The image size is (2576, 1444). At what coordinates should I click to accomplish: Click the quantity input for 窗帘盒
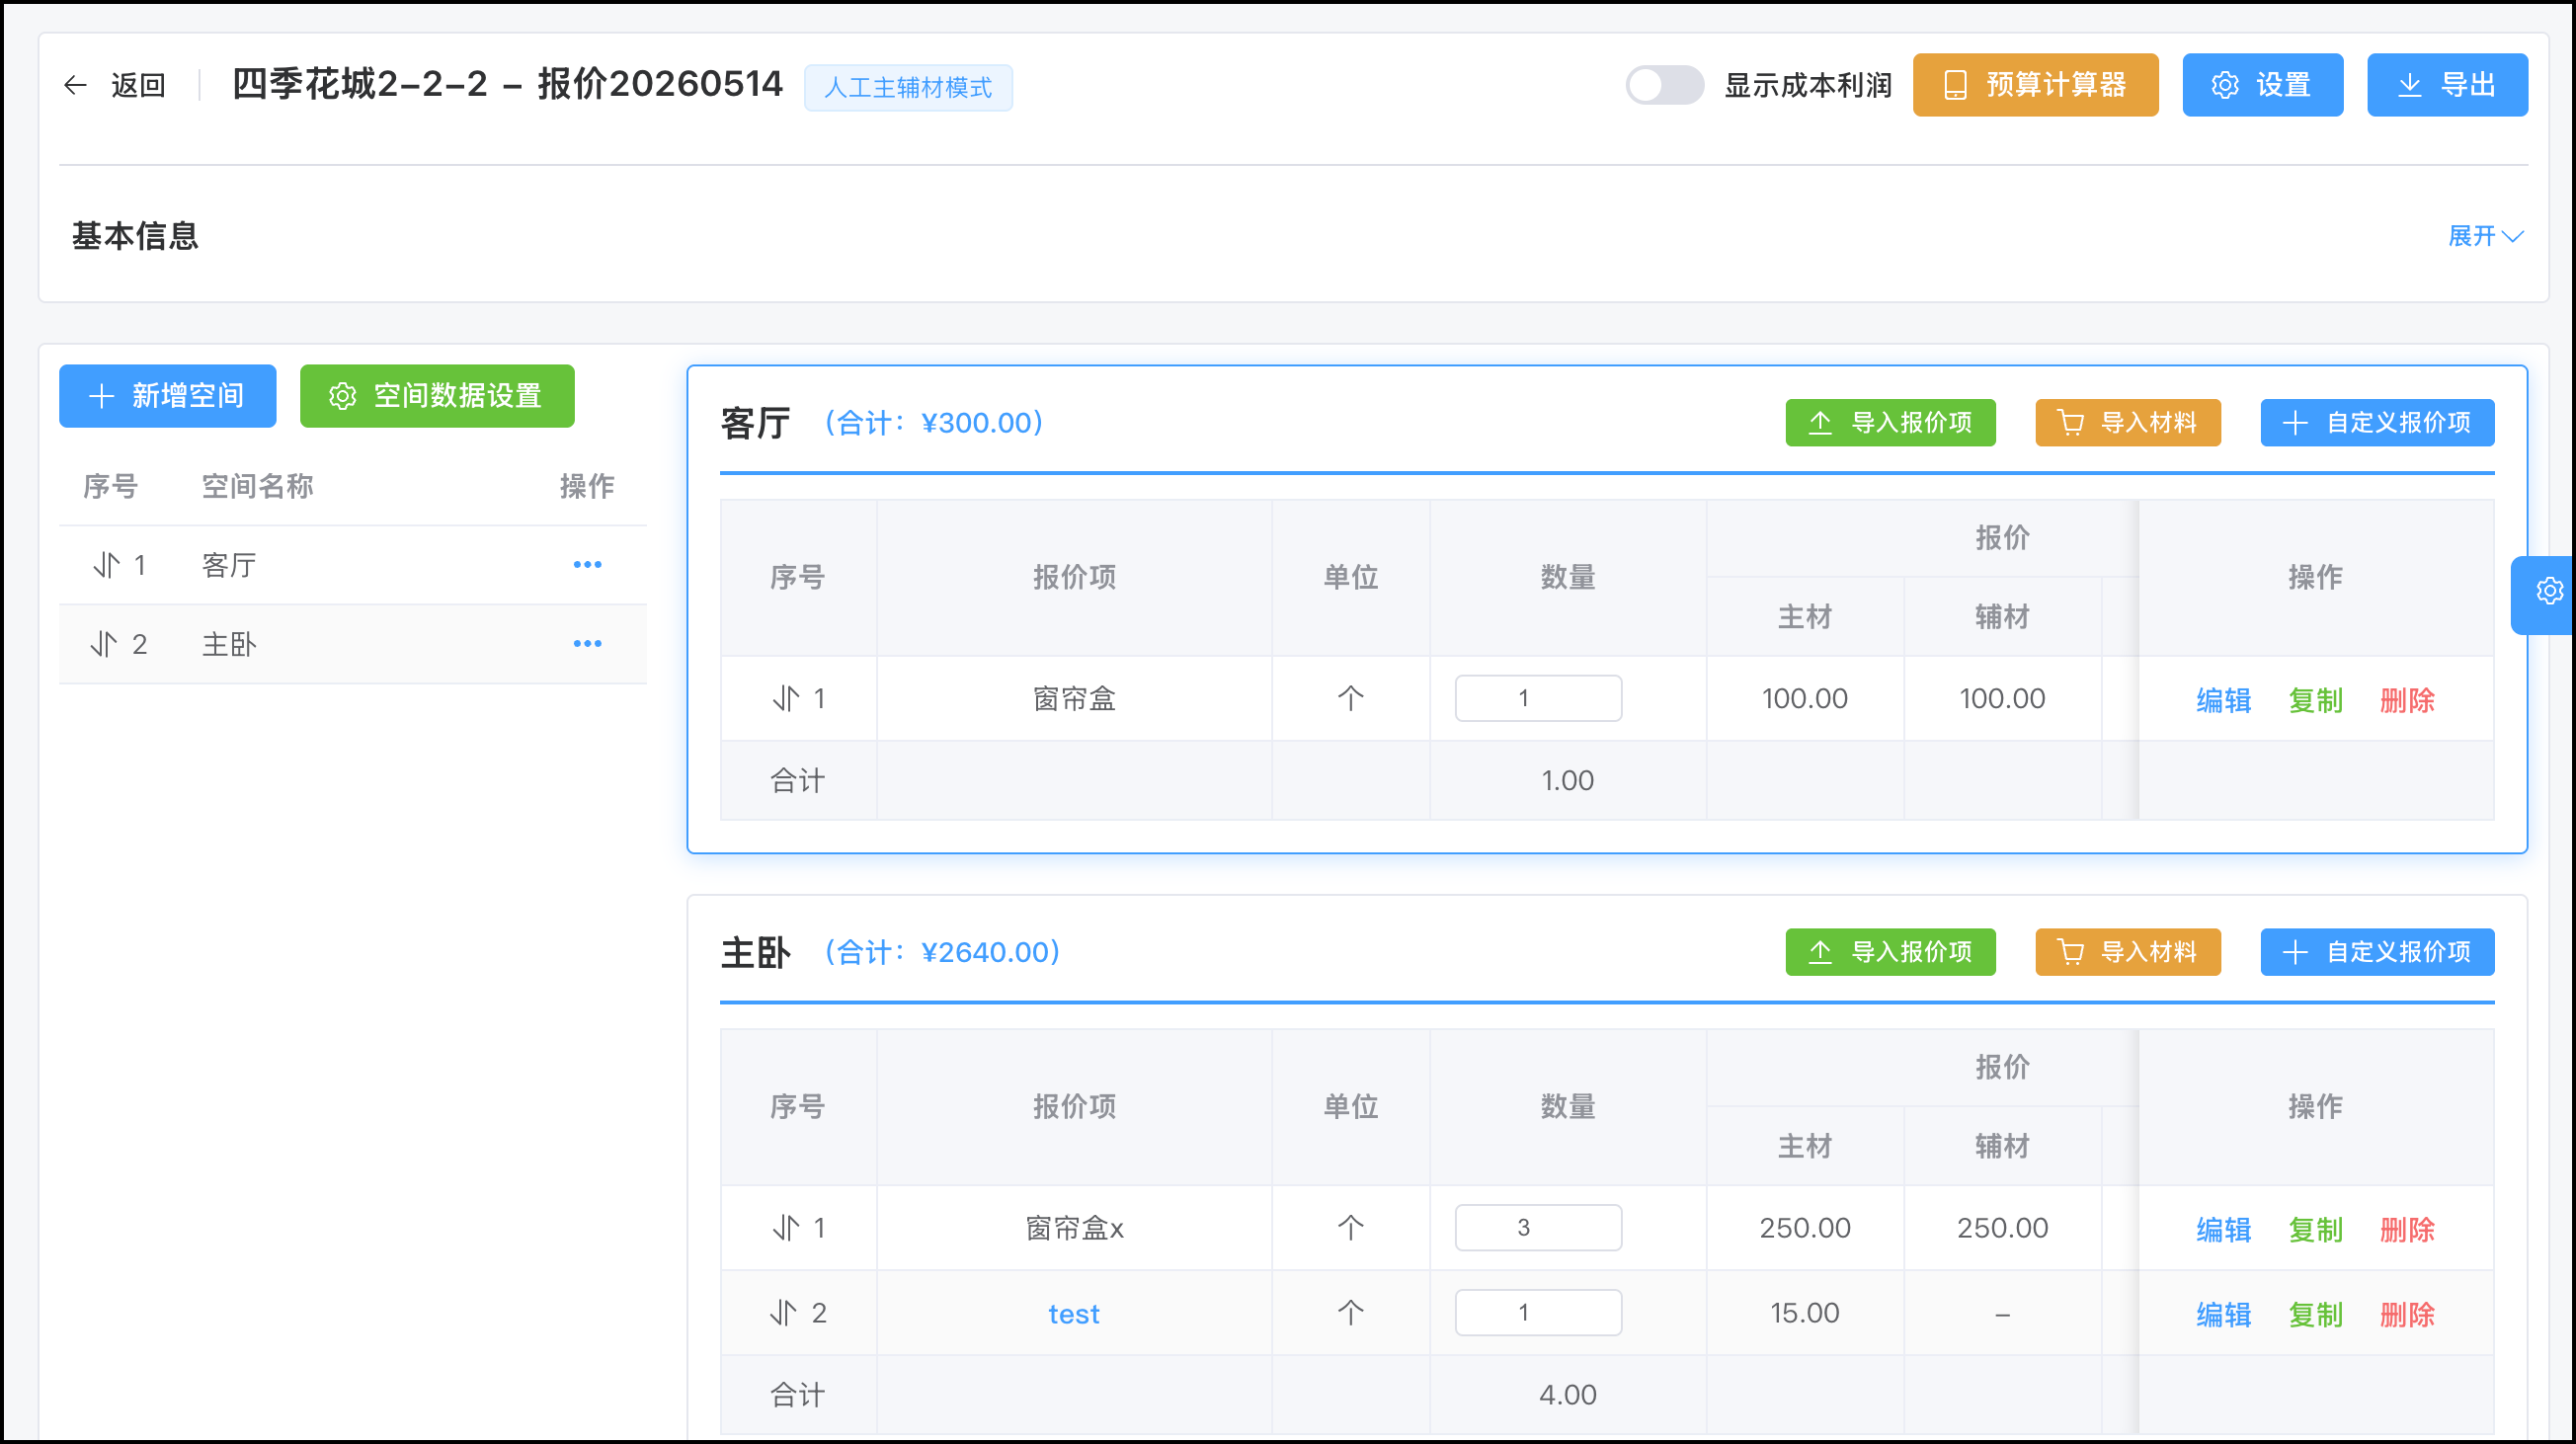[1538, 698]
